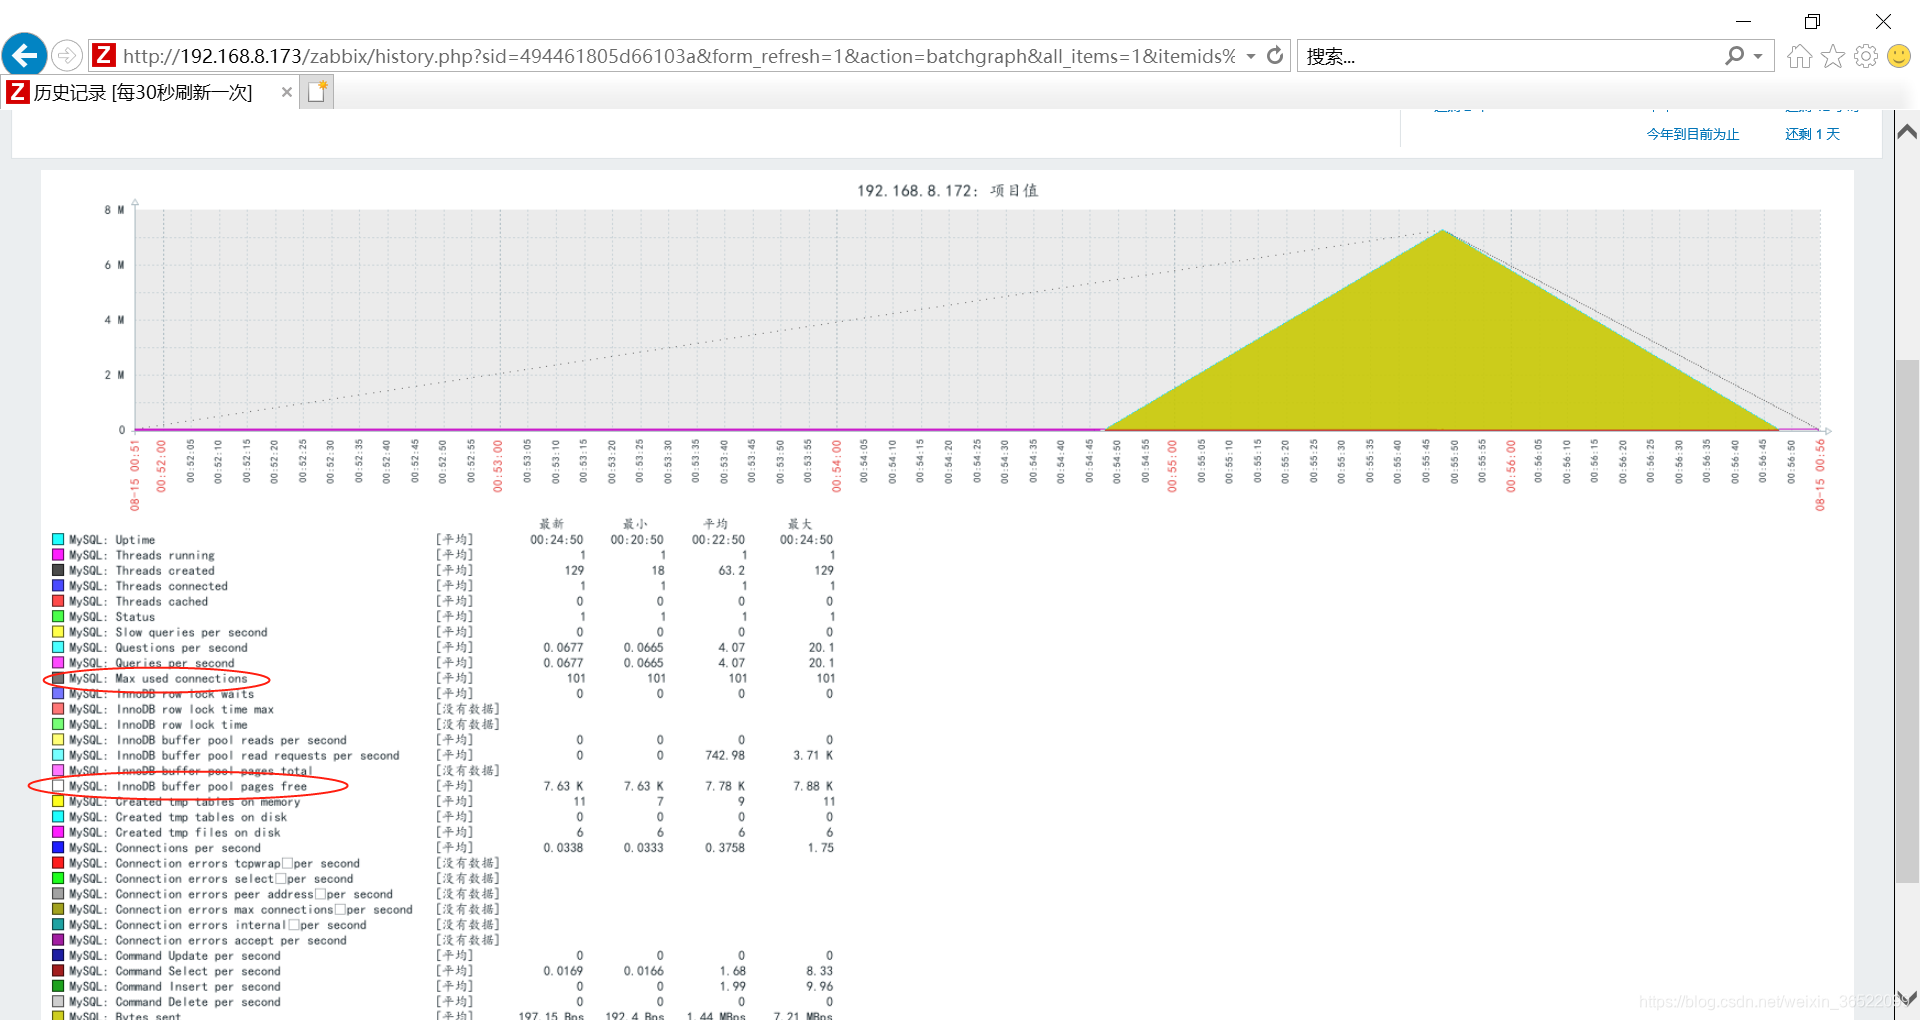Click the 00:53:00 red time axis marker

497,466
